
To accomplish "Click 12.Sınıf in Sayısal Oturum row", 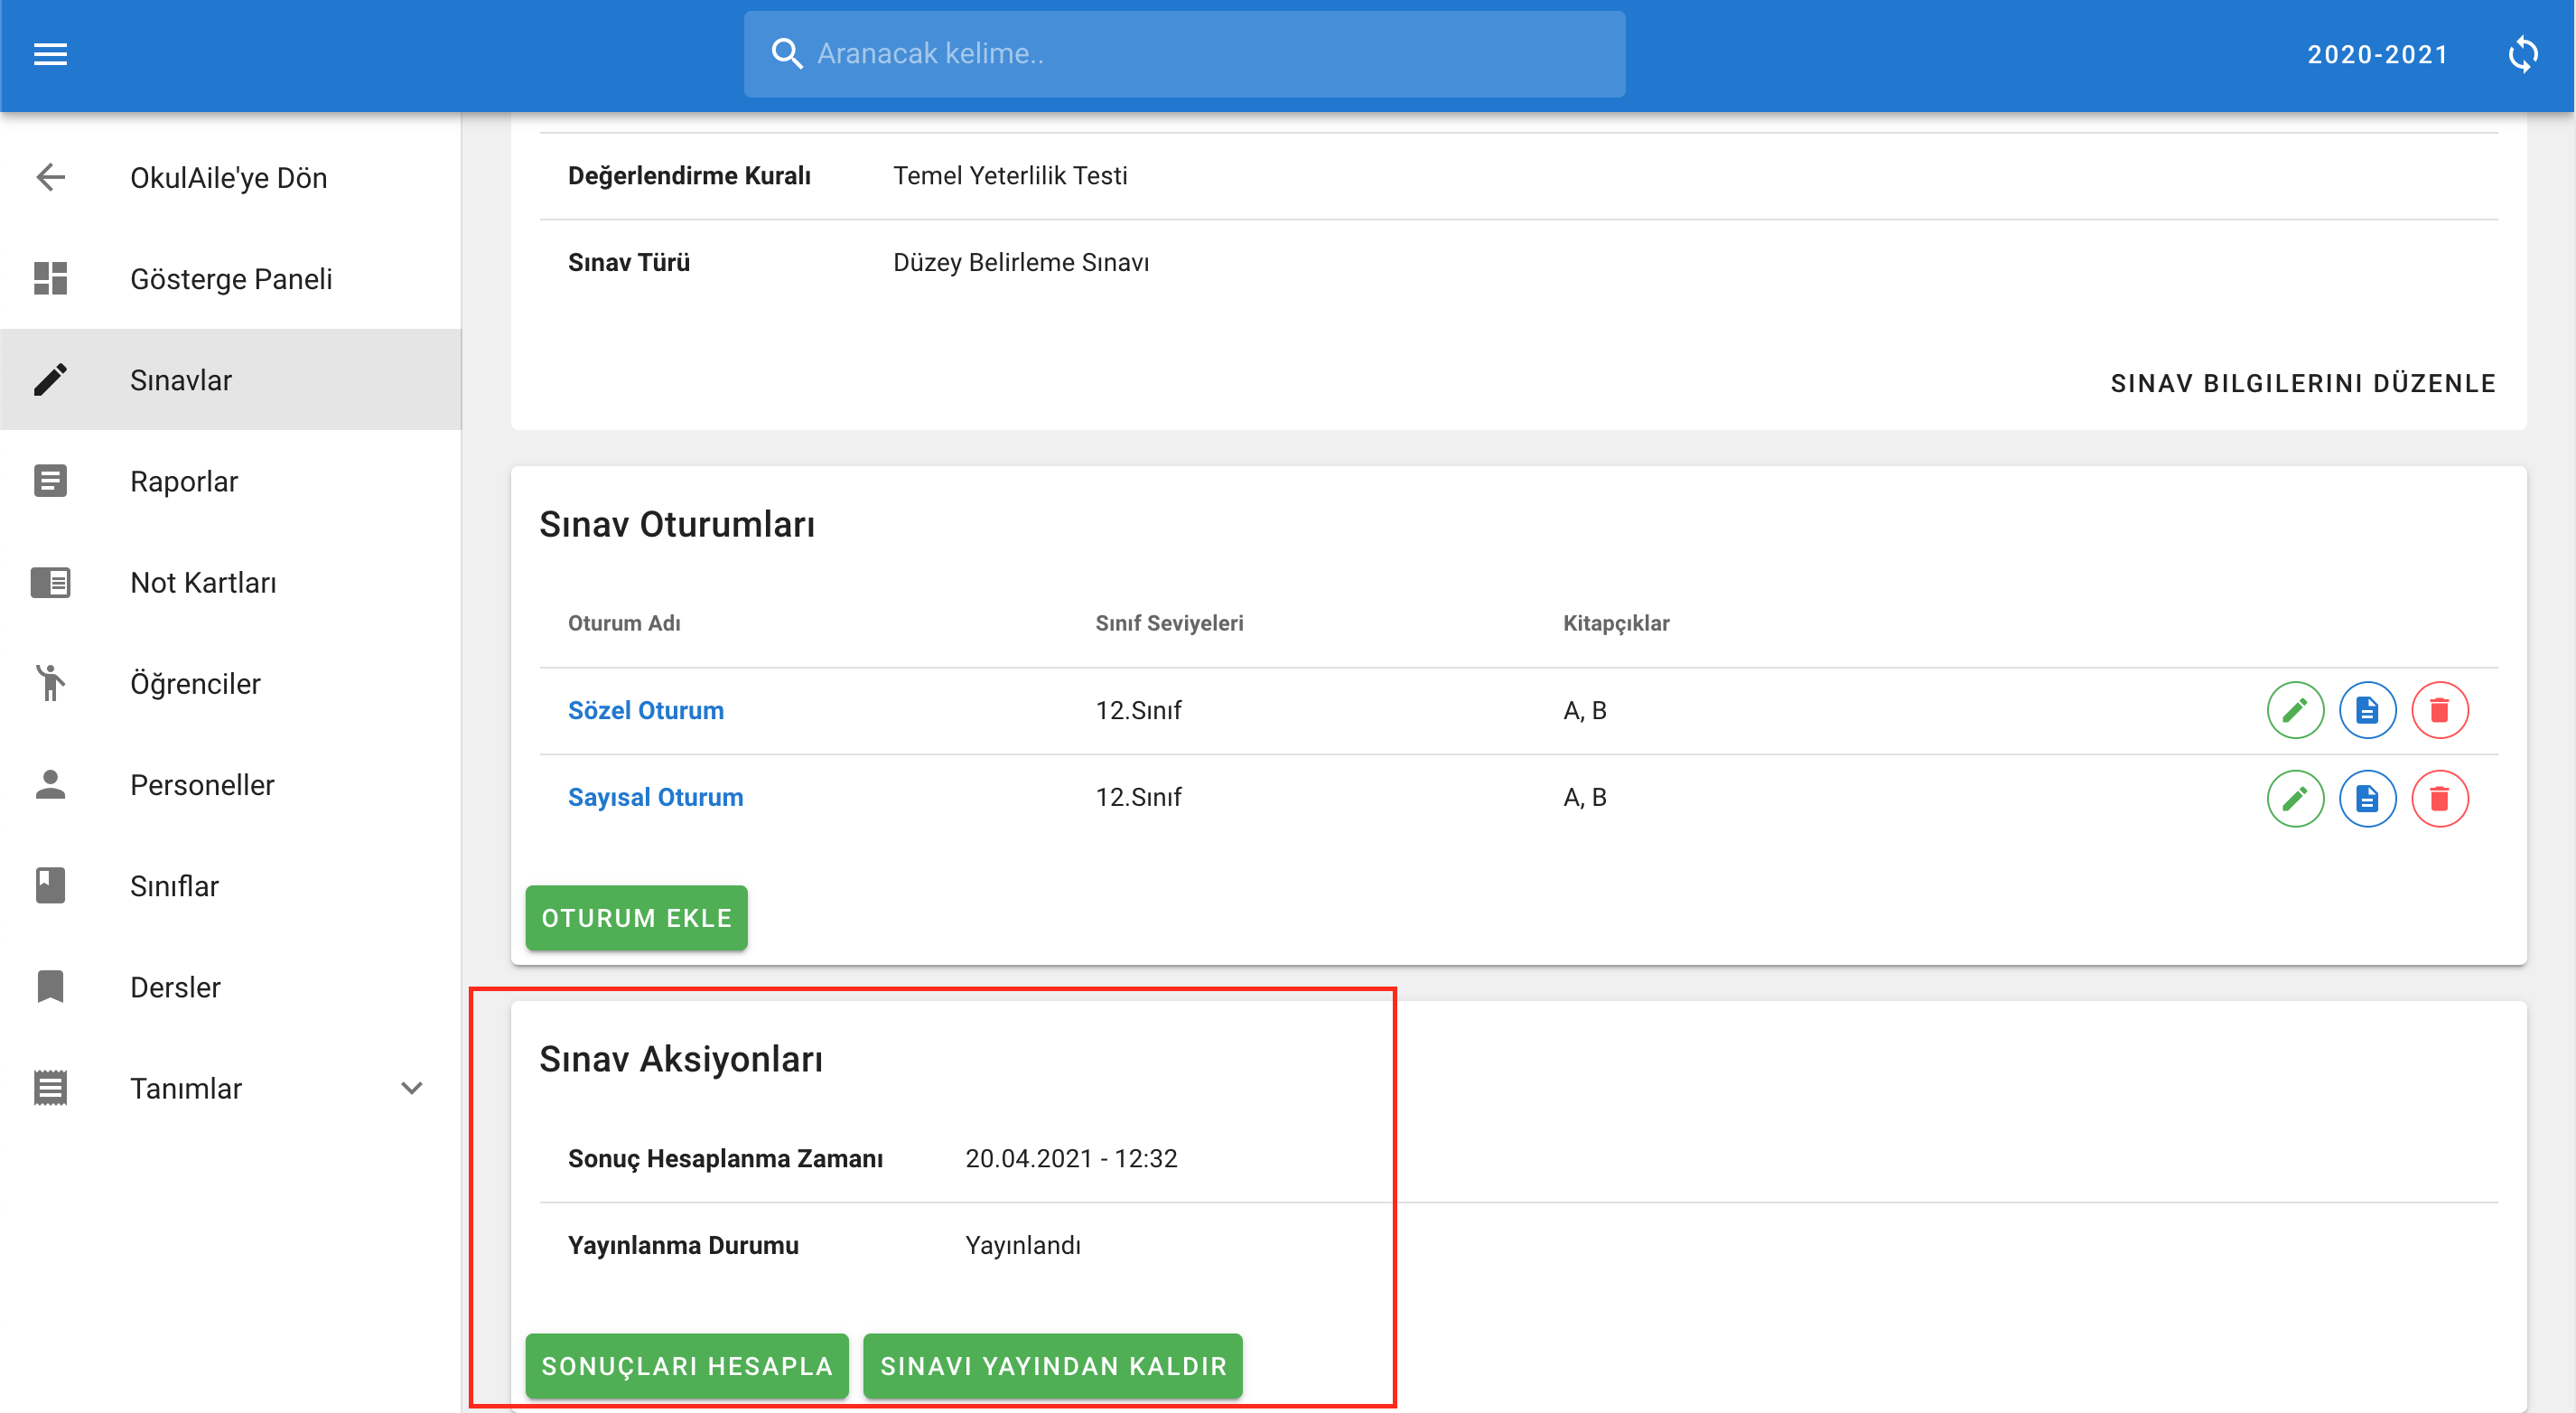I will click(1138, 797).
